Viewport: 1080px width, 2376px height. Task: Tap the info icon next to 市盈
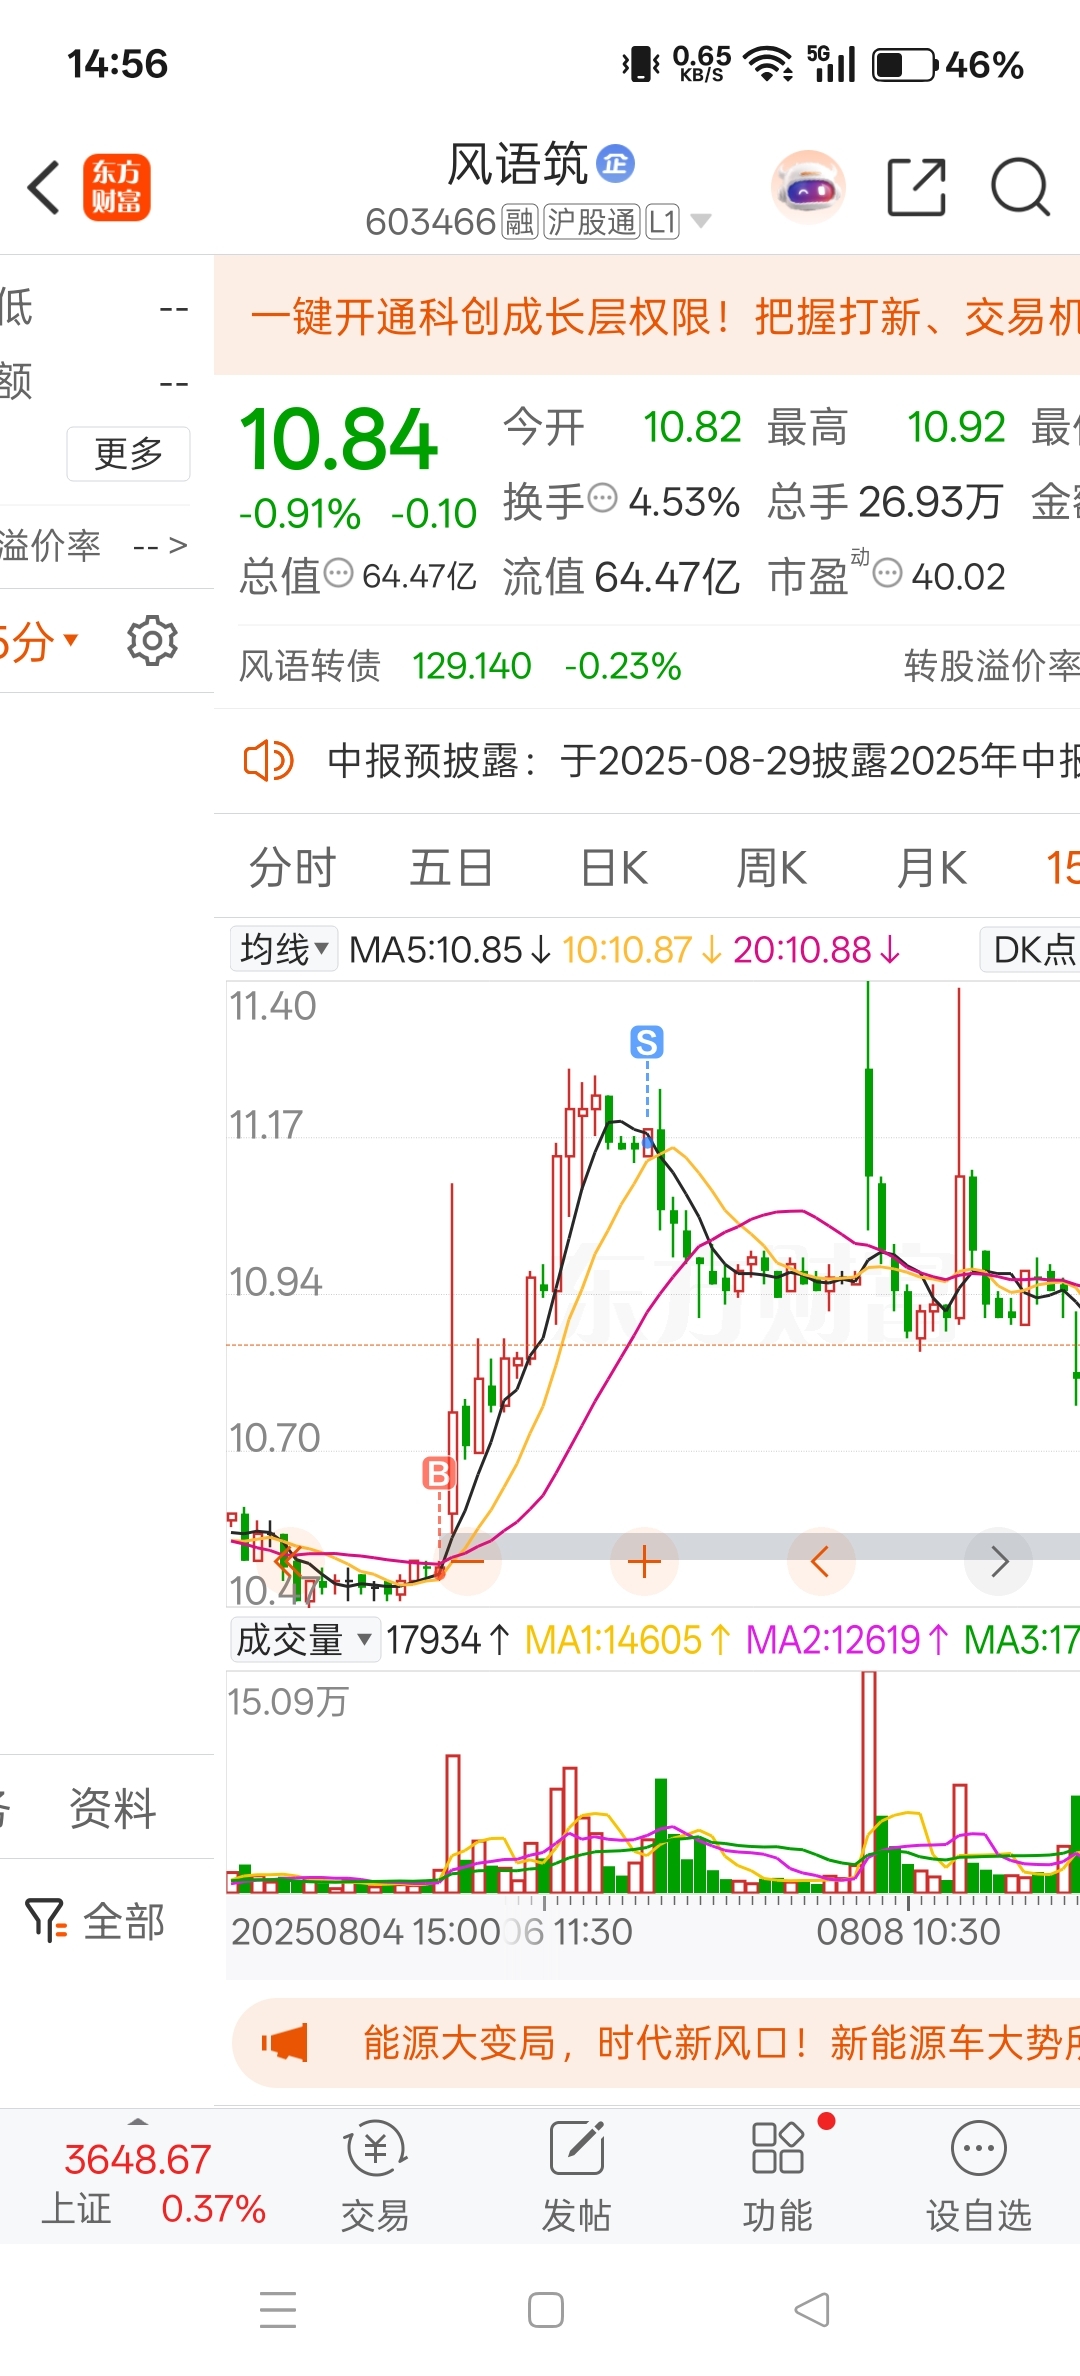(x=887, y=573)
